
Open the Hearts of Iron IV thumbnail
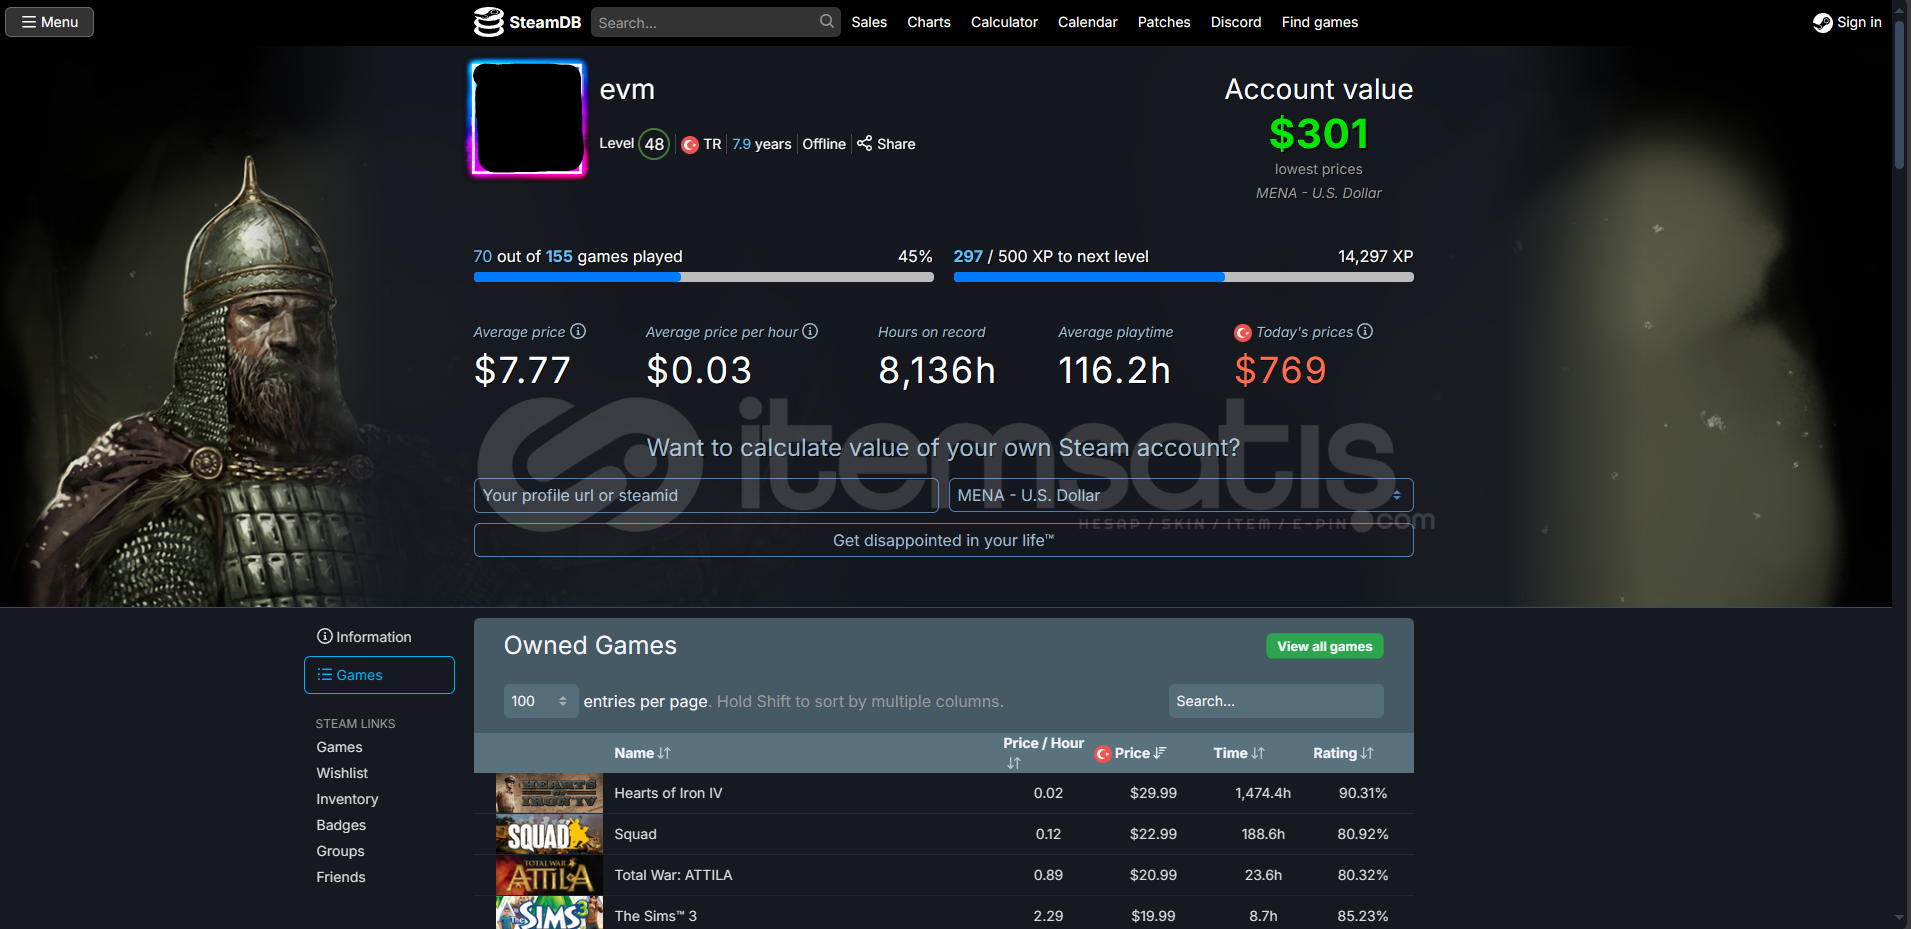[549, 793]
